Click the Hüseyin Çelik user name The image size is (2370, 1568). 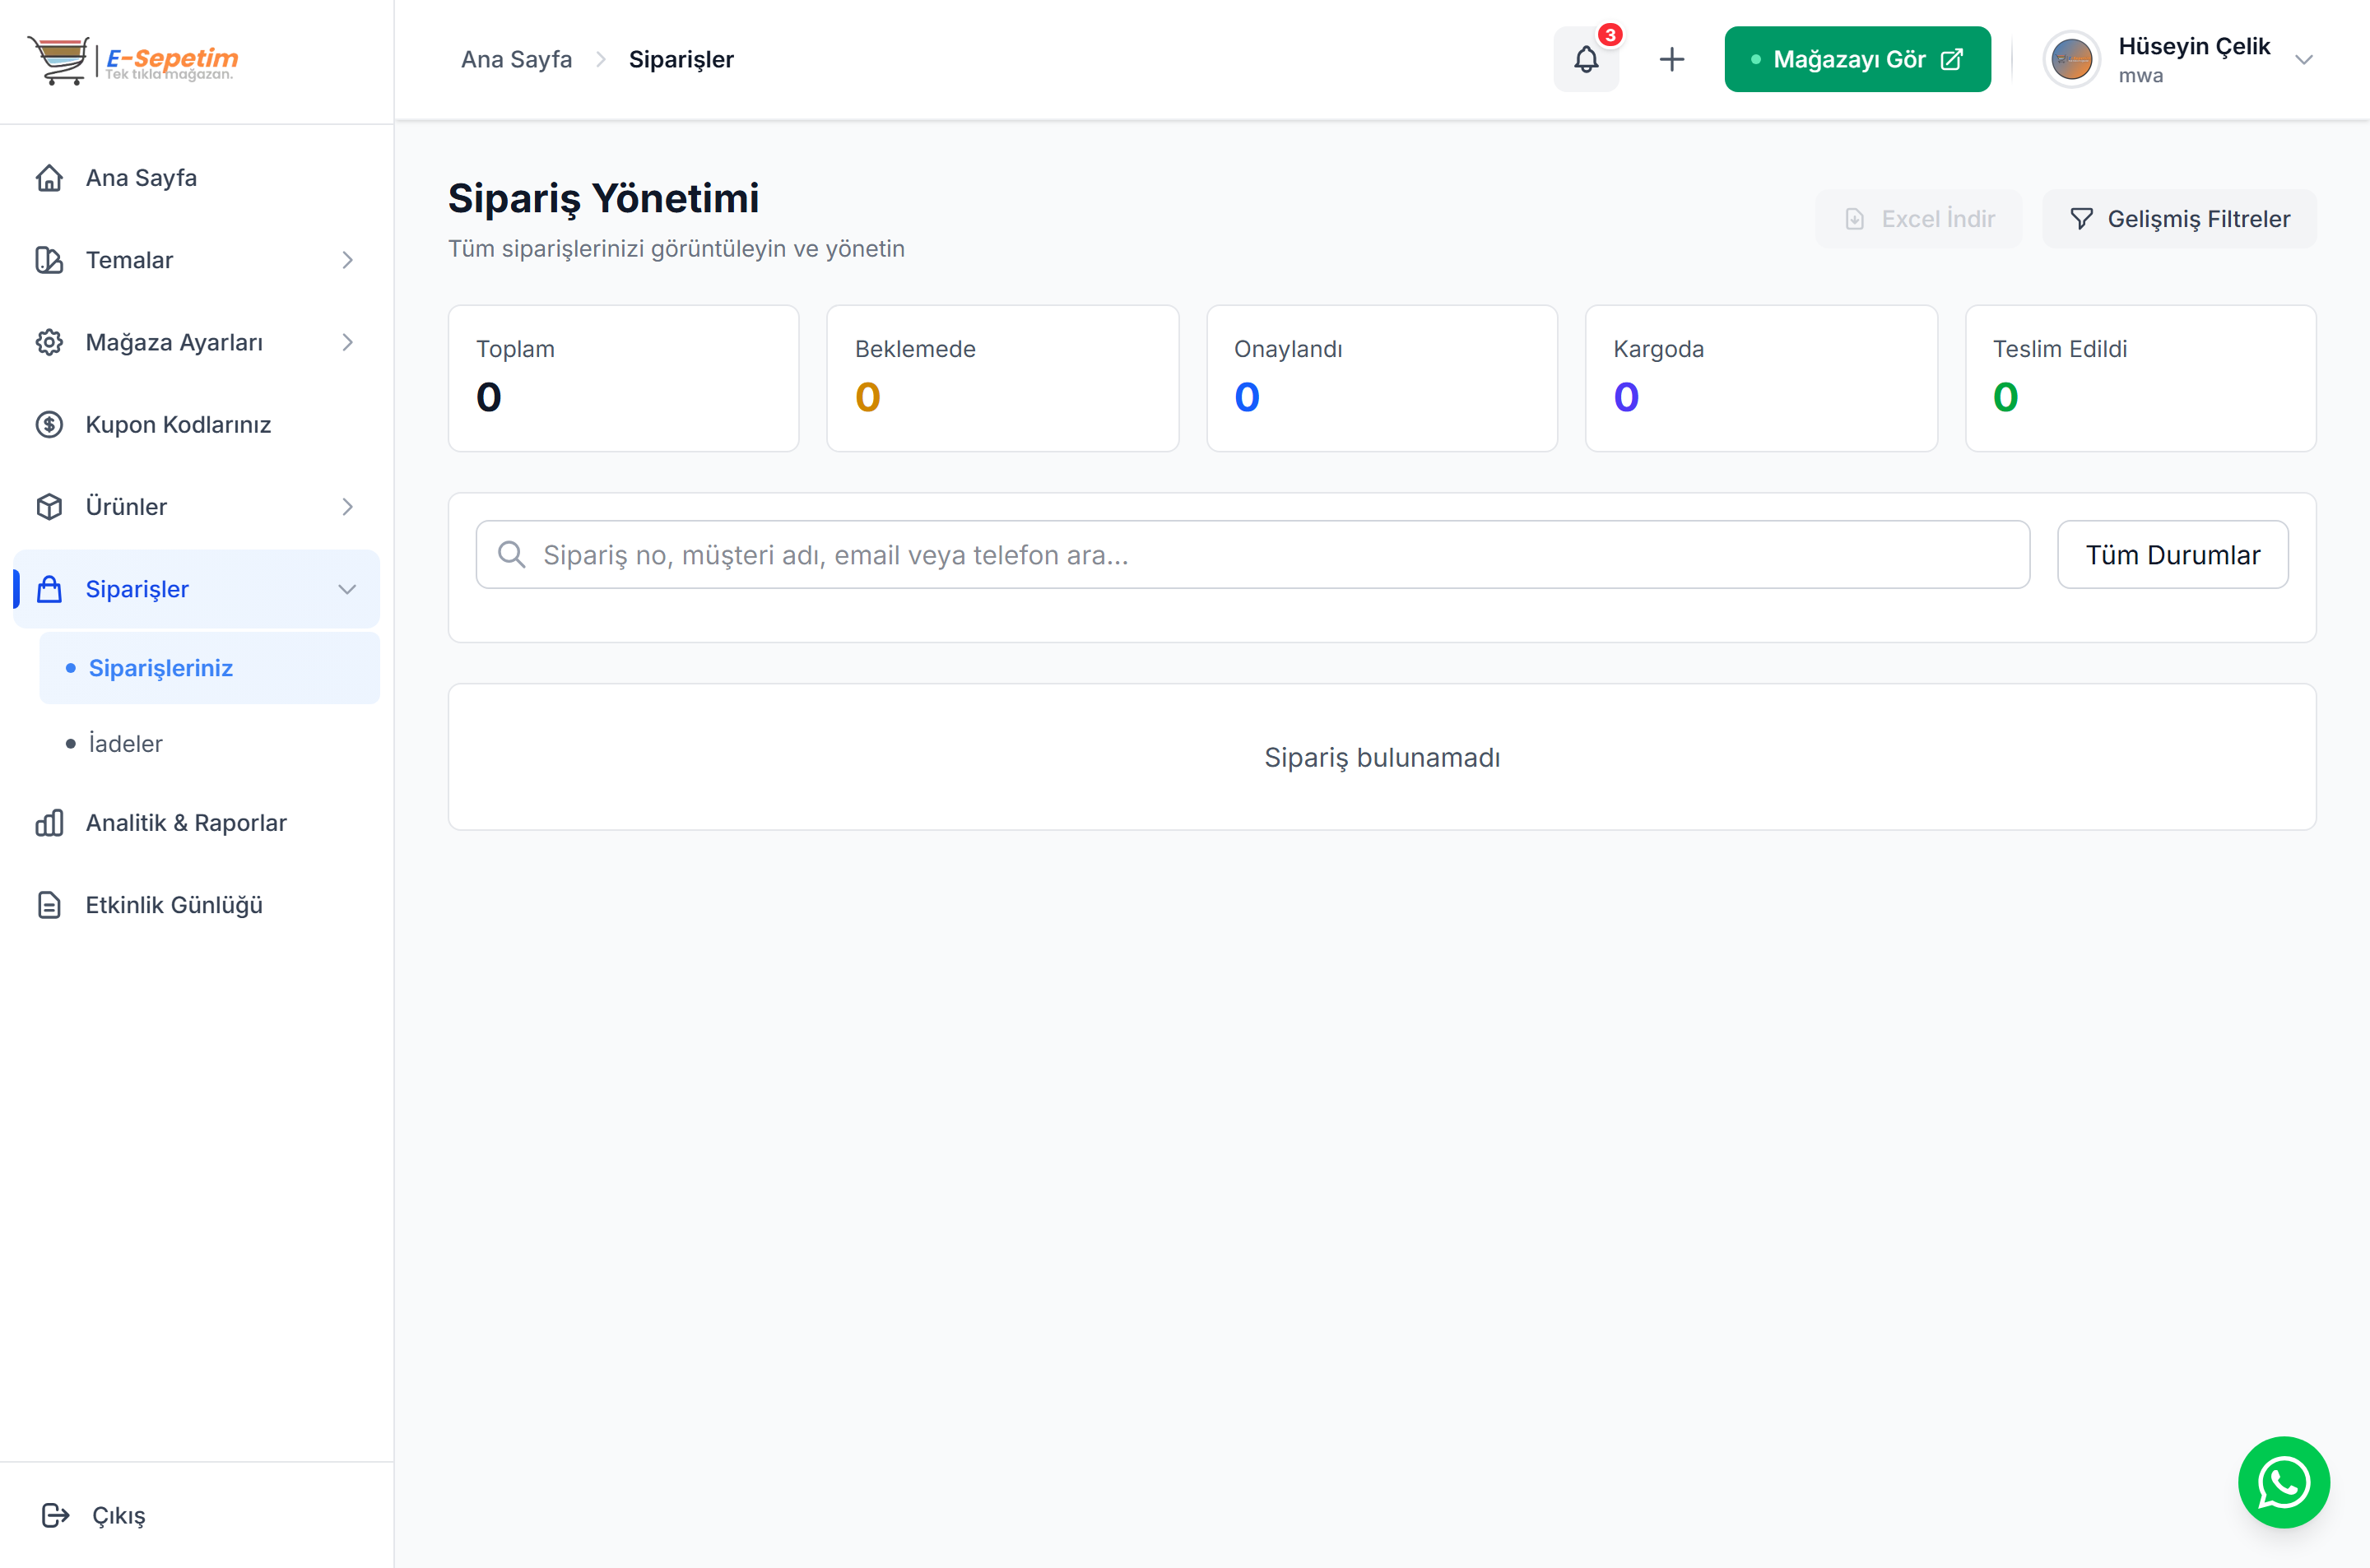click(2194, 46)
